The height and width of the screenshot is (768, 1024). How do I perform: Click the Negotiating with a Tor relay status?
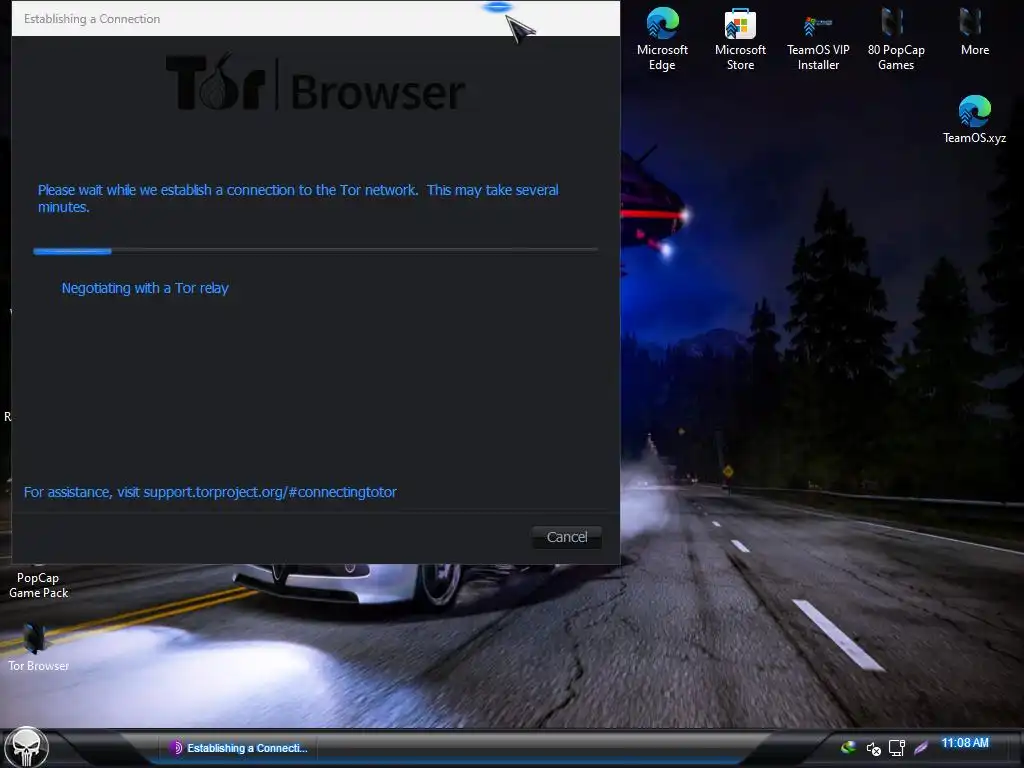tap(145, 288)
